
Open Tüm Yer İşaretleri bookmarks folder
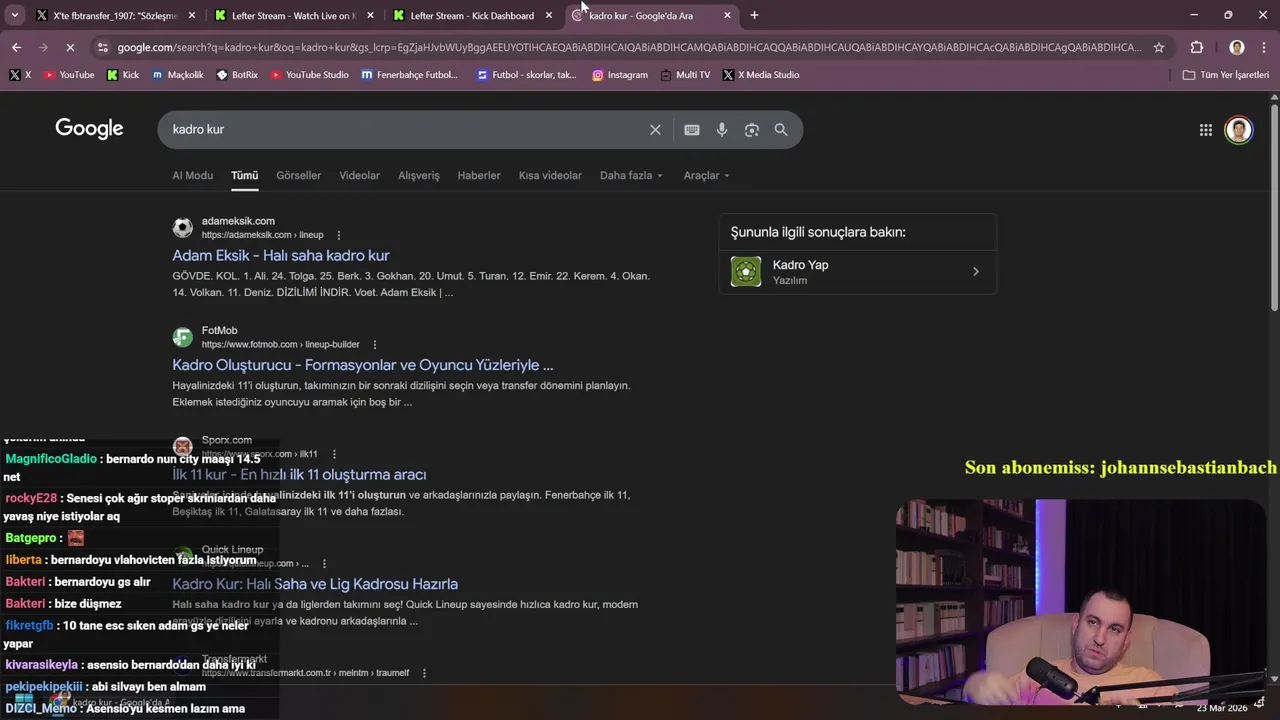1226,75
